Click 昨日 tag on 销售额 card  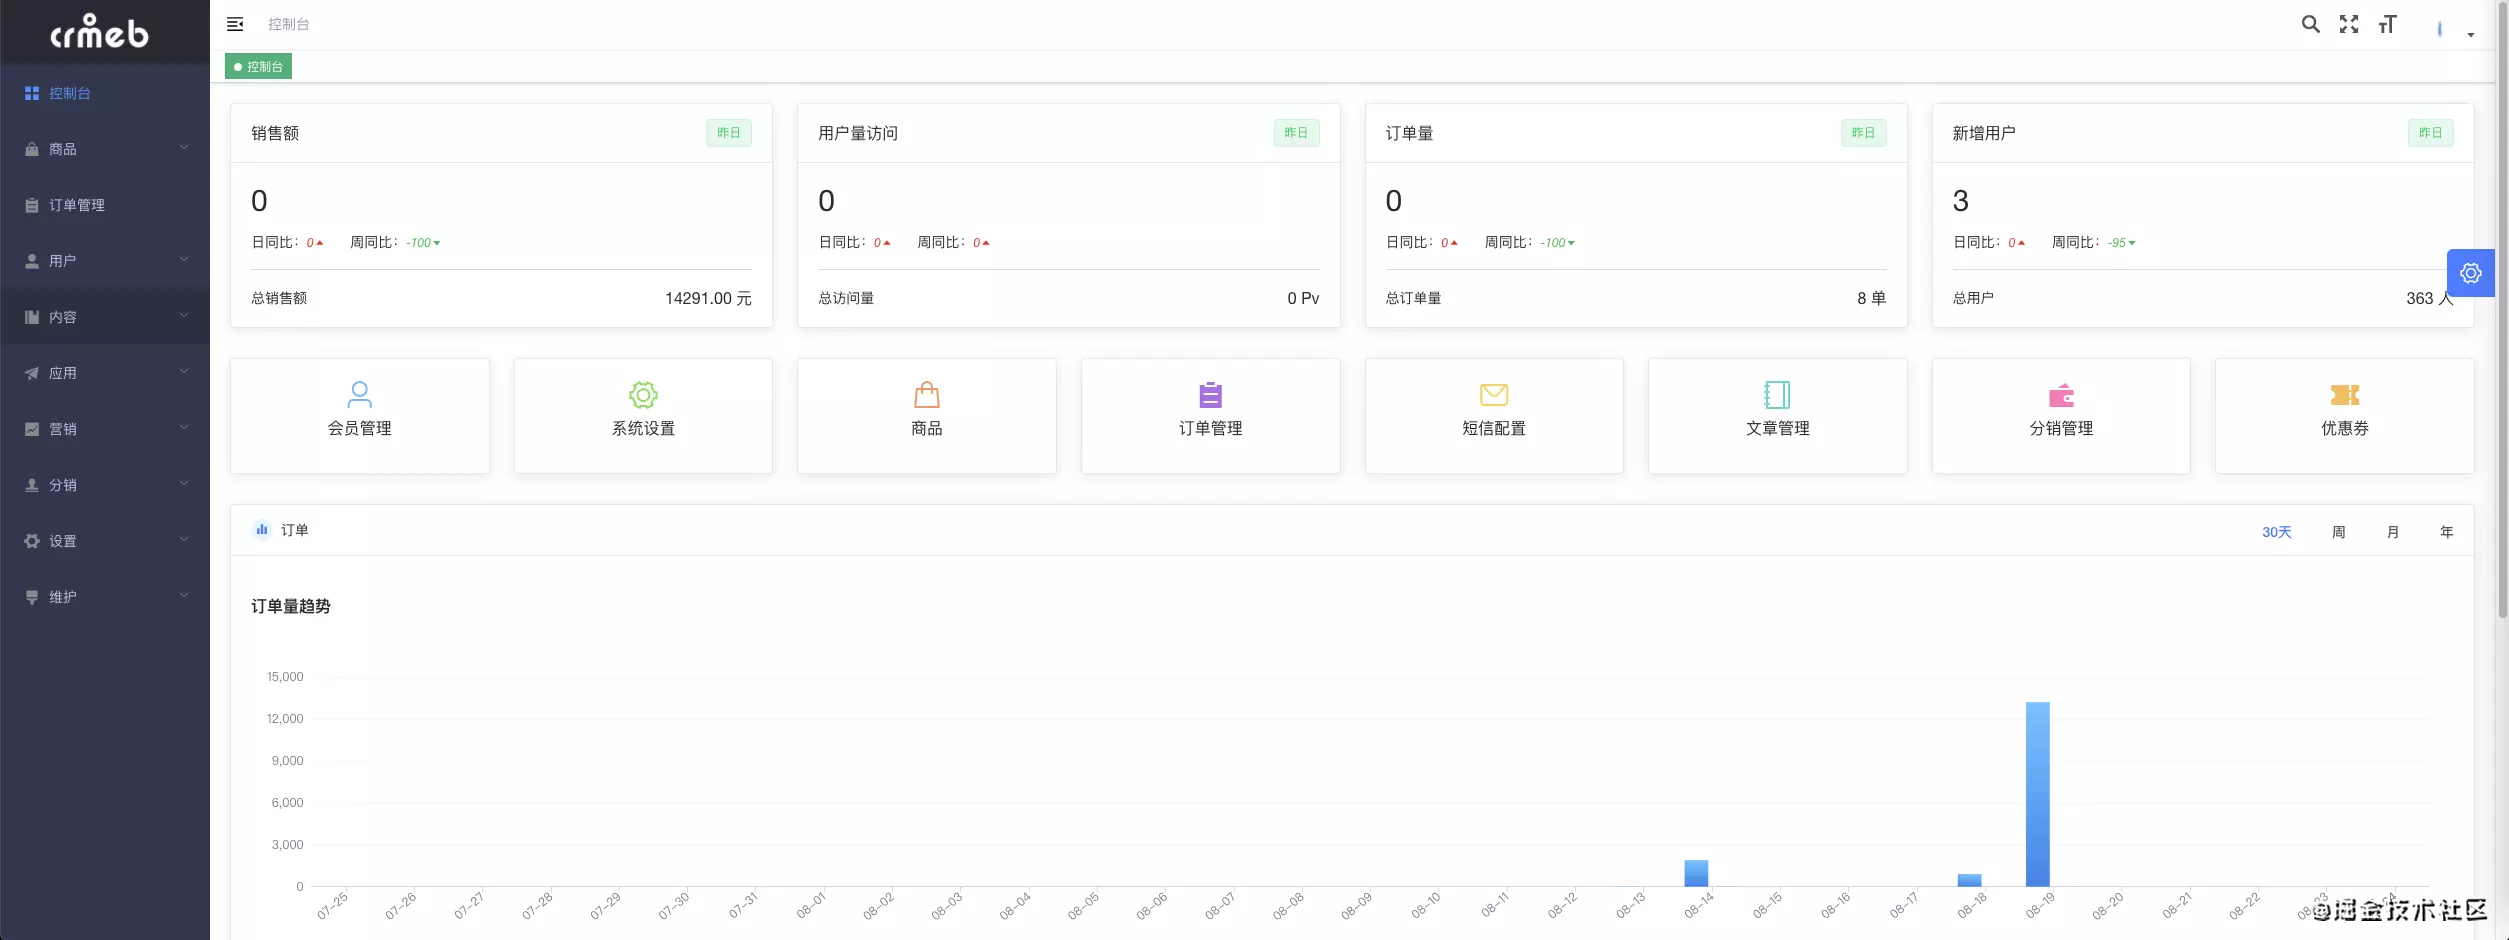click(x=729, y=133)
